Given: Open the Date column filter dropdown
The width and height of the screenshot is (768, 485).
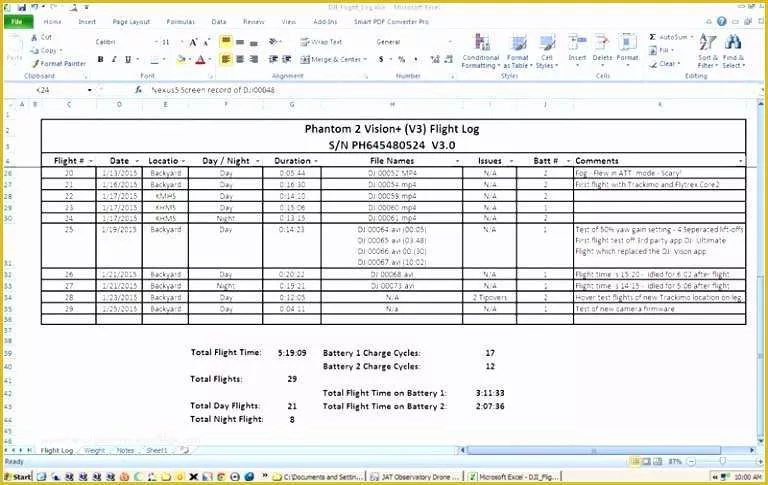Looking at the screenshot, I should 137,161.
